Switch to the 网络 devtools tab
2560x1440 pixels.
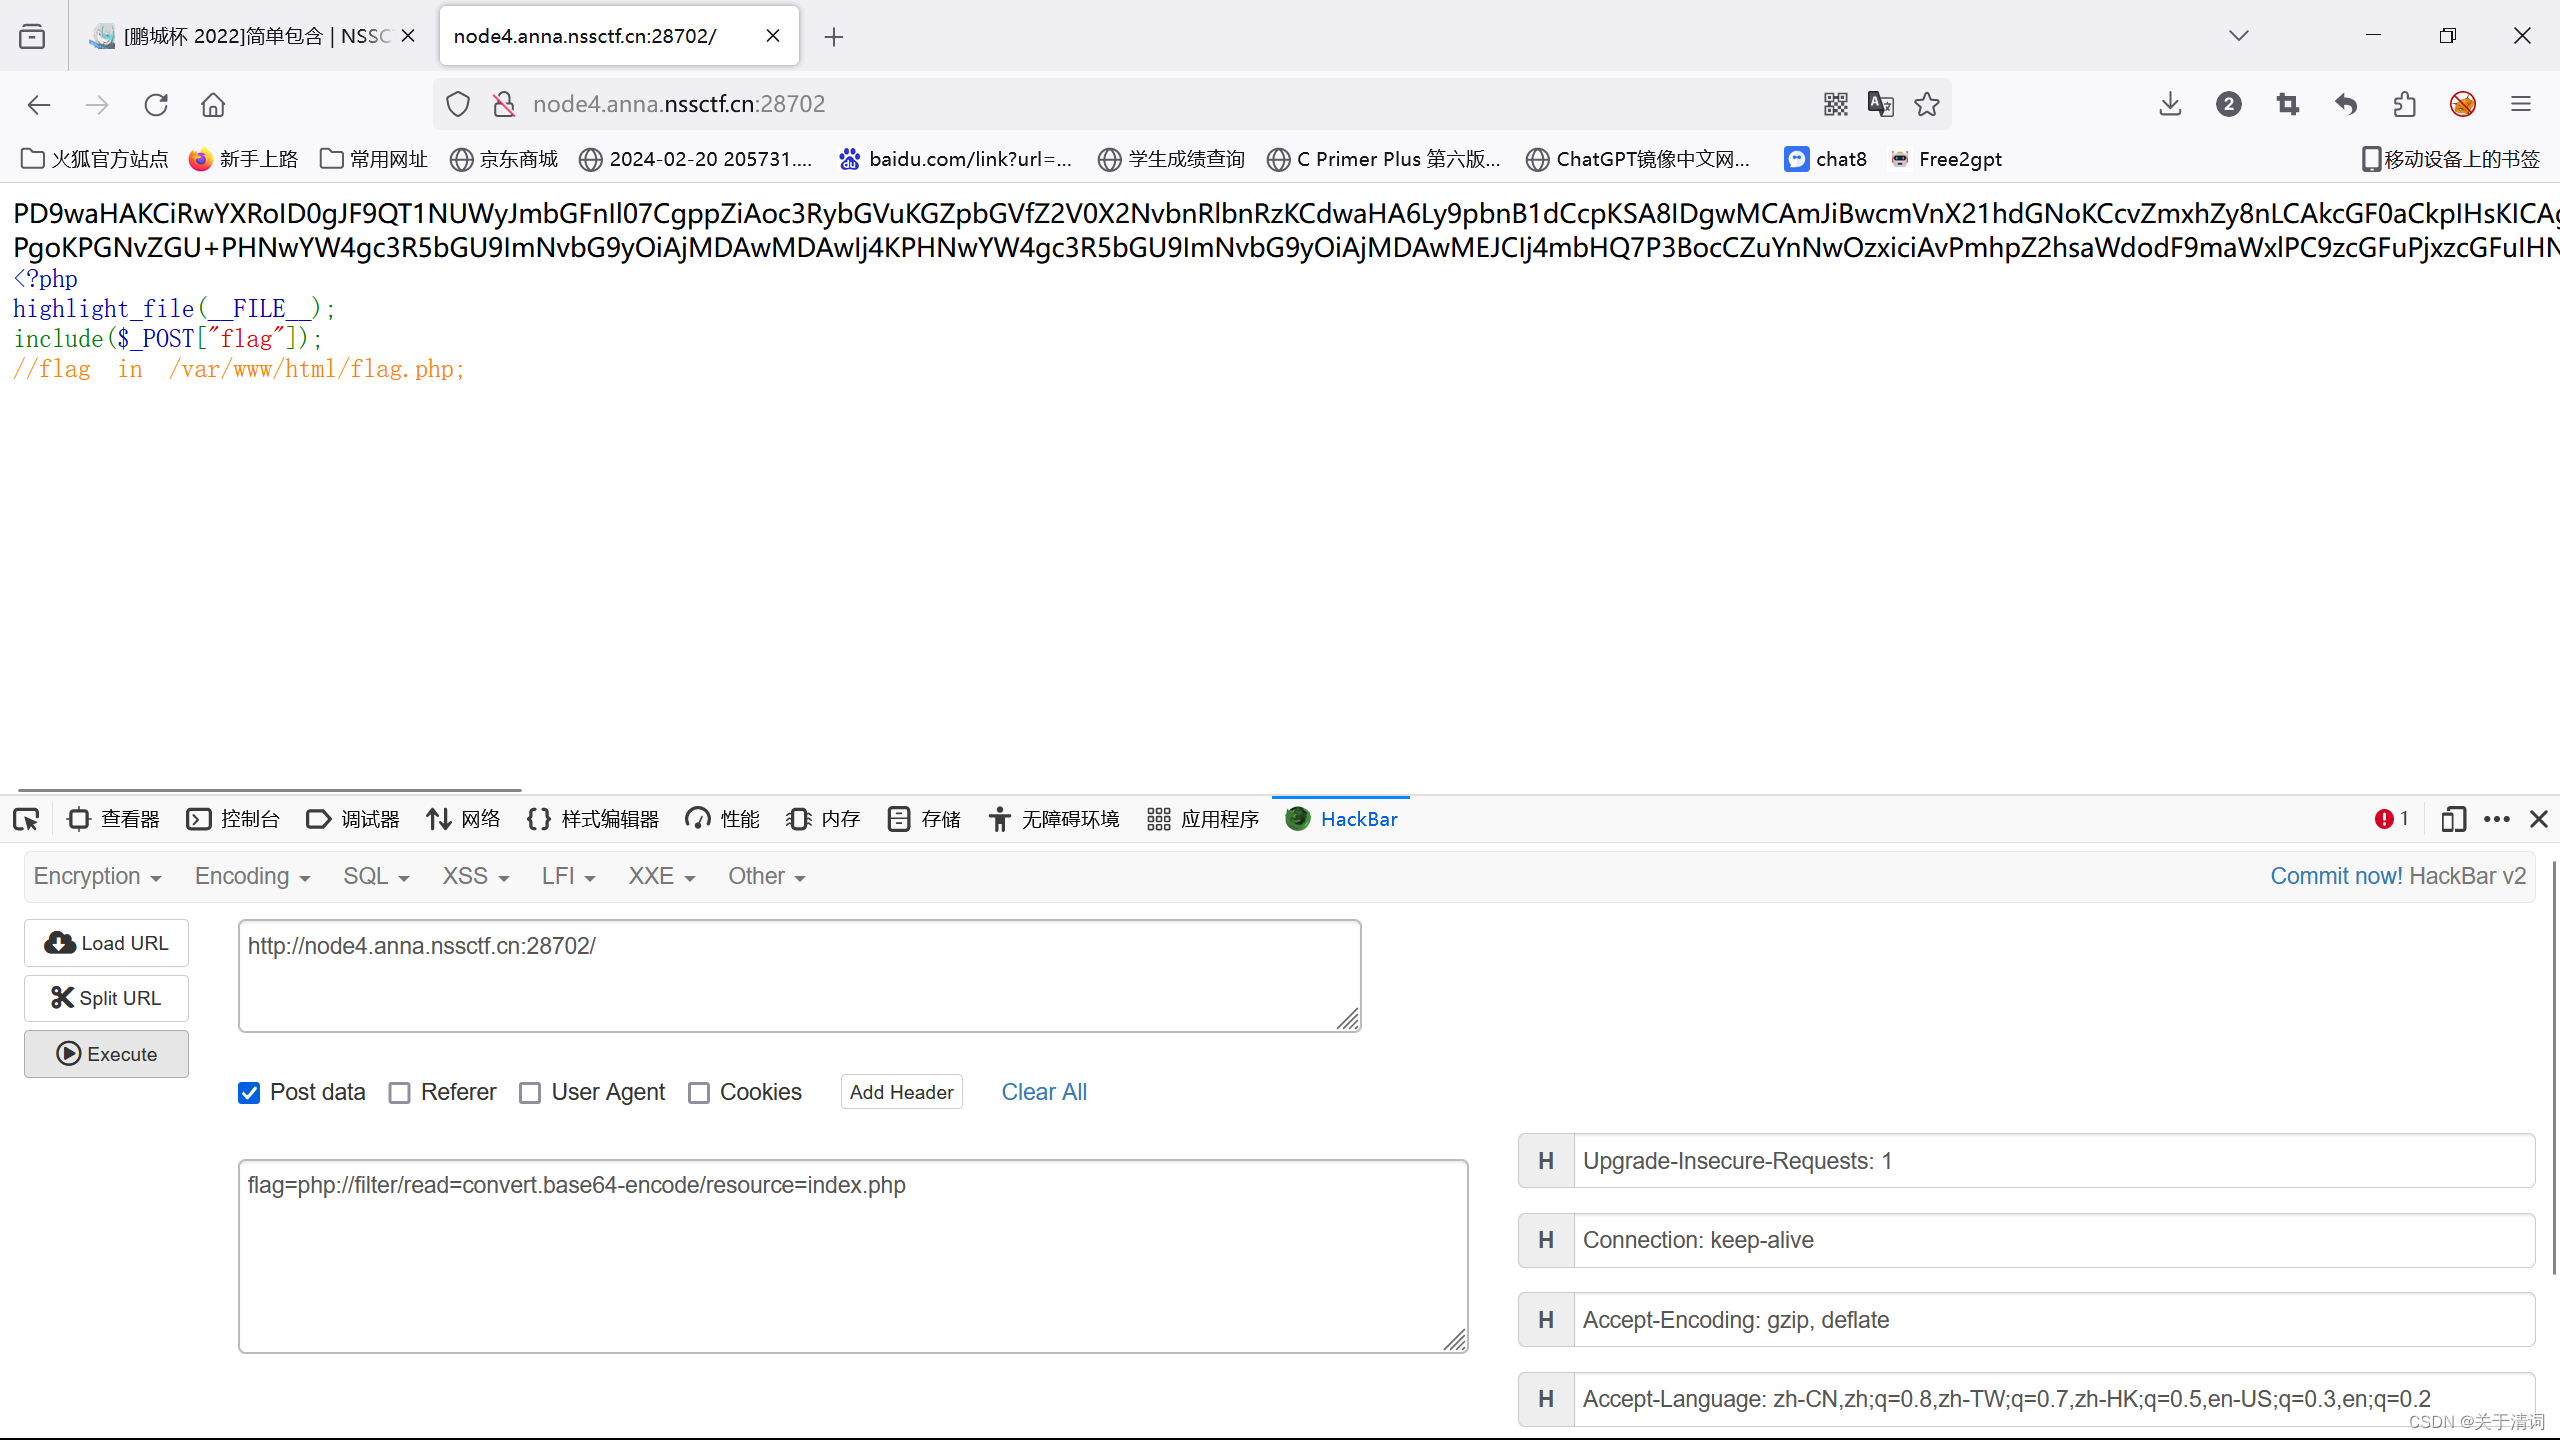point(463,819)
